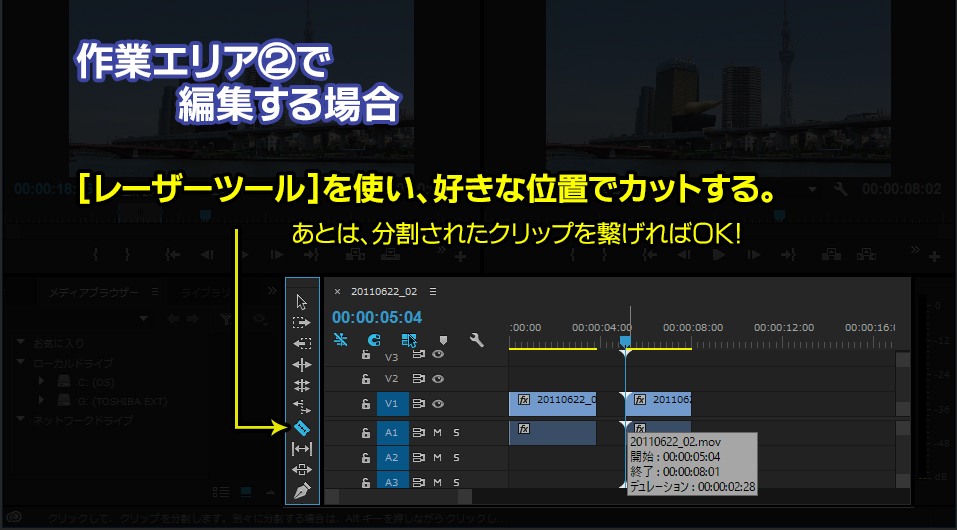Play in Program Monitor
957x530 pixels.
coord(719,255)
